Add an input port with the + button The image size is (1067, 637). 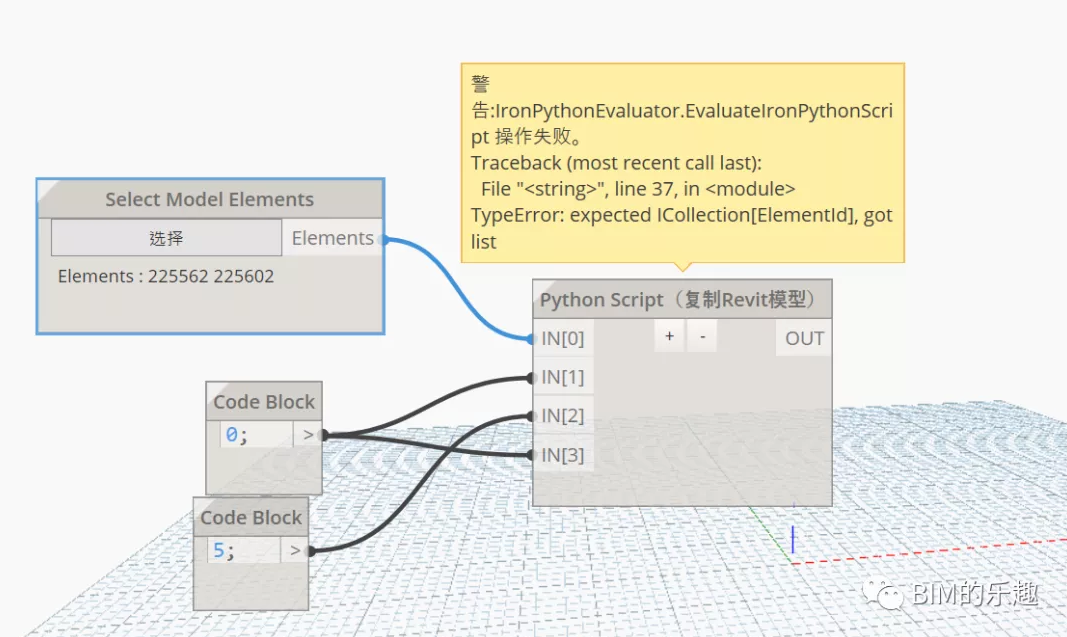click(x=670, y=336)
